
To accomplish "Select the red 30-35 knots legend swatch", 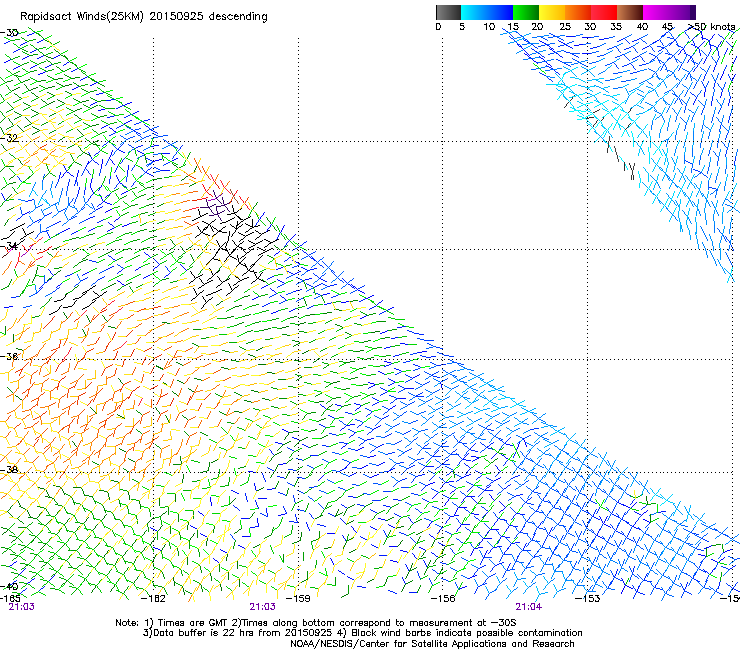I will [604, 12].
